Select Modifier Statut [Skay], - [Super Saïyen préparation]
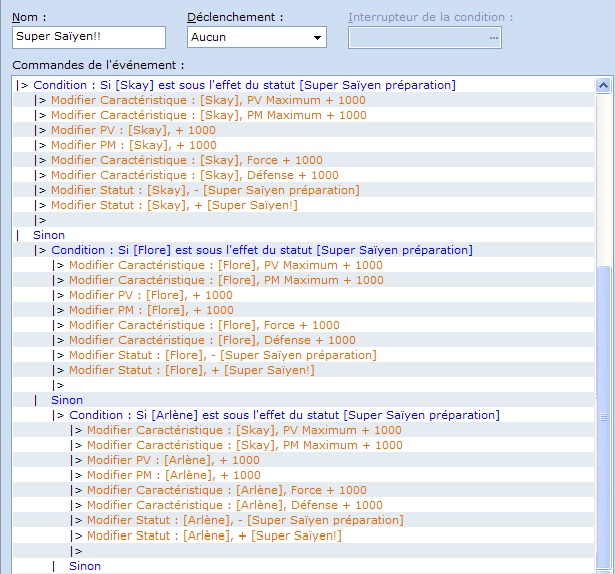615x574 pixels. point(304,190)
